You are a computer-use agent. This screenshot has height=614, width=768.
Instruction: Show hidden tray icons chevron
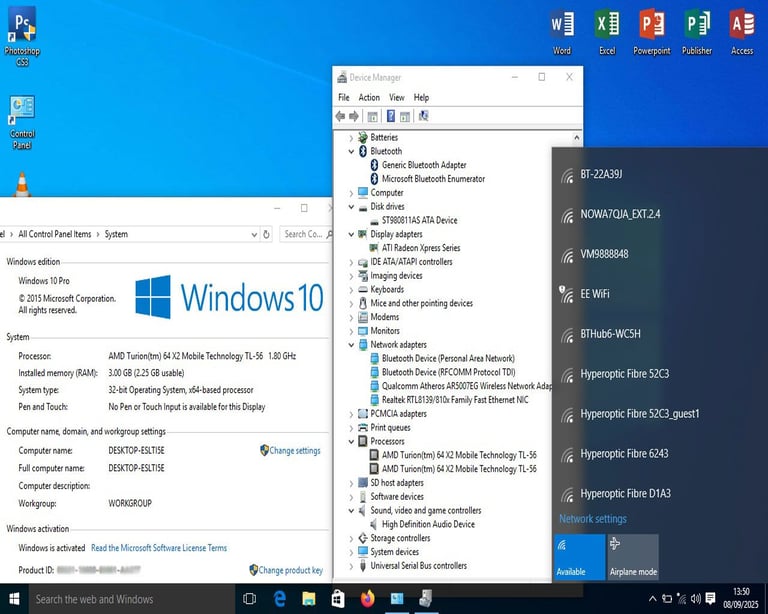click(652, 598)
